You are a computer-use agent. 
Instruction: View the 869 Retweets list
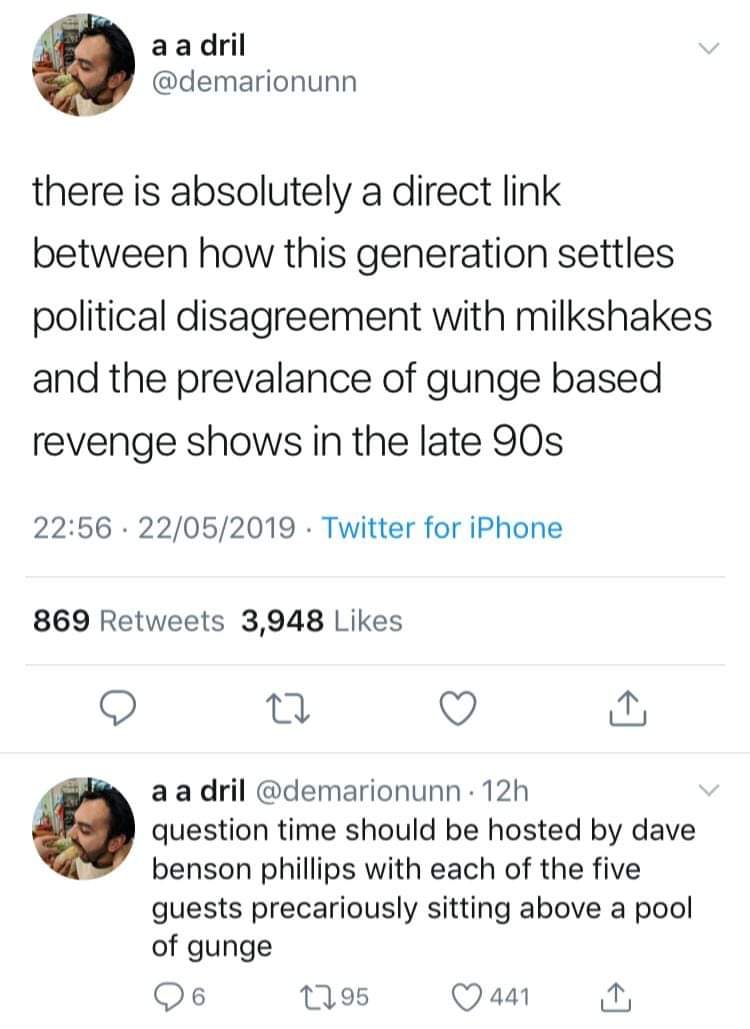129,621
